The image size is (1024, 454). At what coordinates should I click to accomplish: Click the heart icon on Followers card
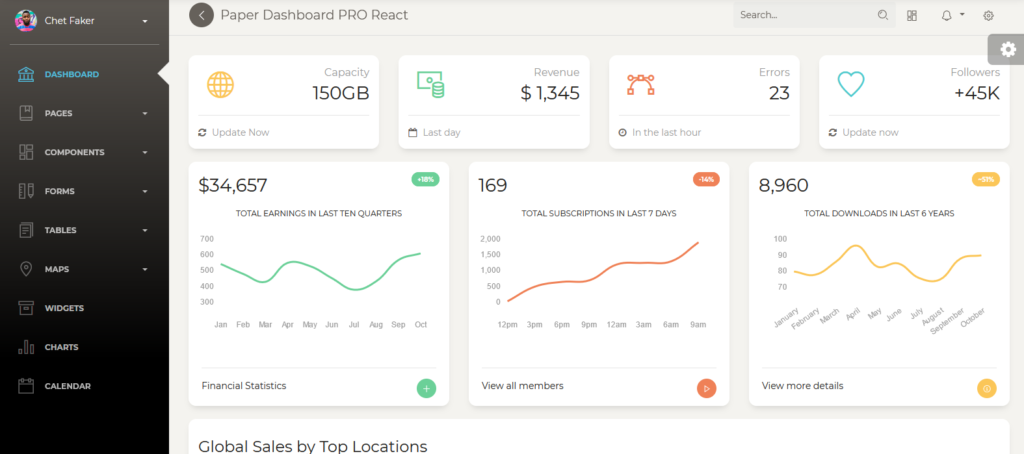tap(851, 84)
